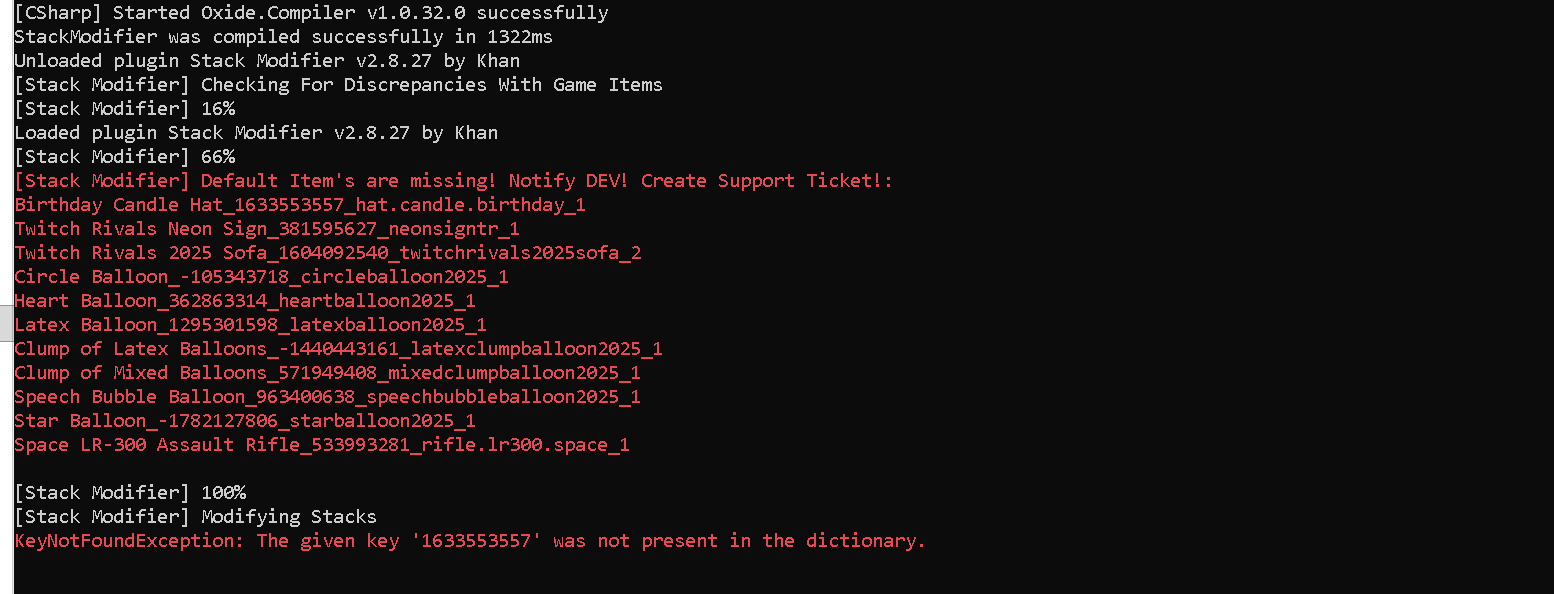Image resolution: width=1554 pixels, height=594 pixels.
Task: Click the Birthday Candle Hat entry
Action: (x=300, y=205)
